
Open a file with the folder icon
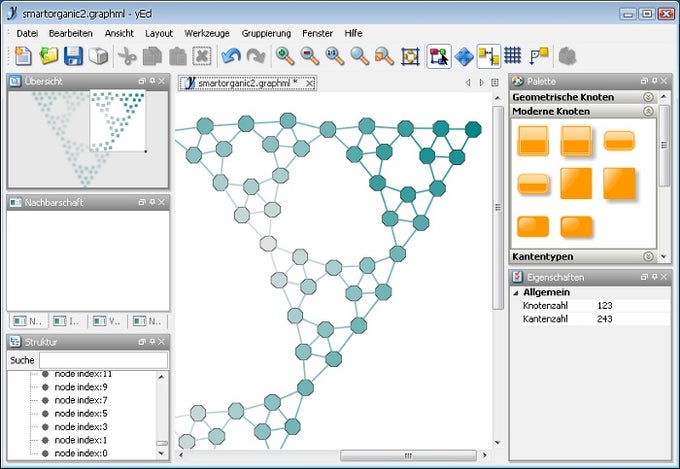(x=48, y=56)
